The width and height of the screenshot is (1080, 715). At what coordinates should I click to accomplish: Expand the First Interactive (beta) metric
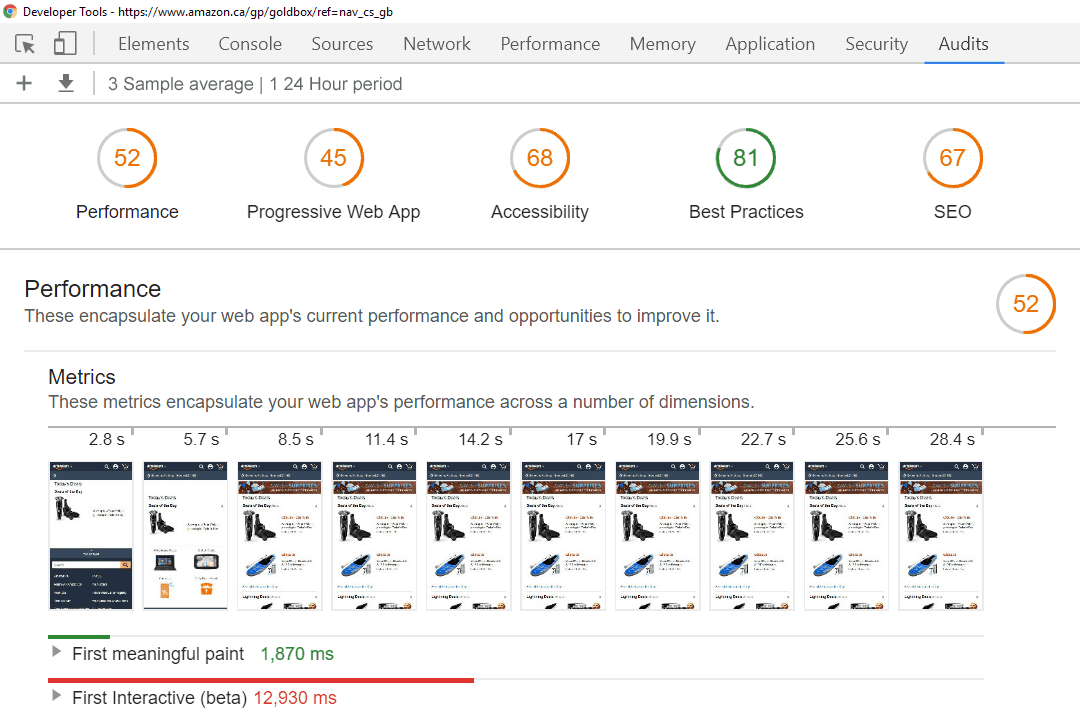coord(56,697)
